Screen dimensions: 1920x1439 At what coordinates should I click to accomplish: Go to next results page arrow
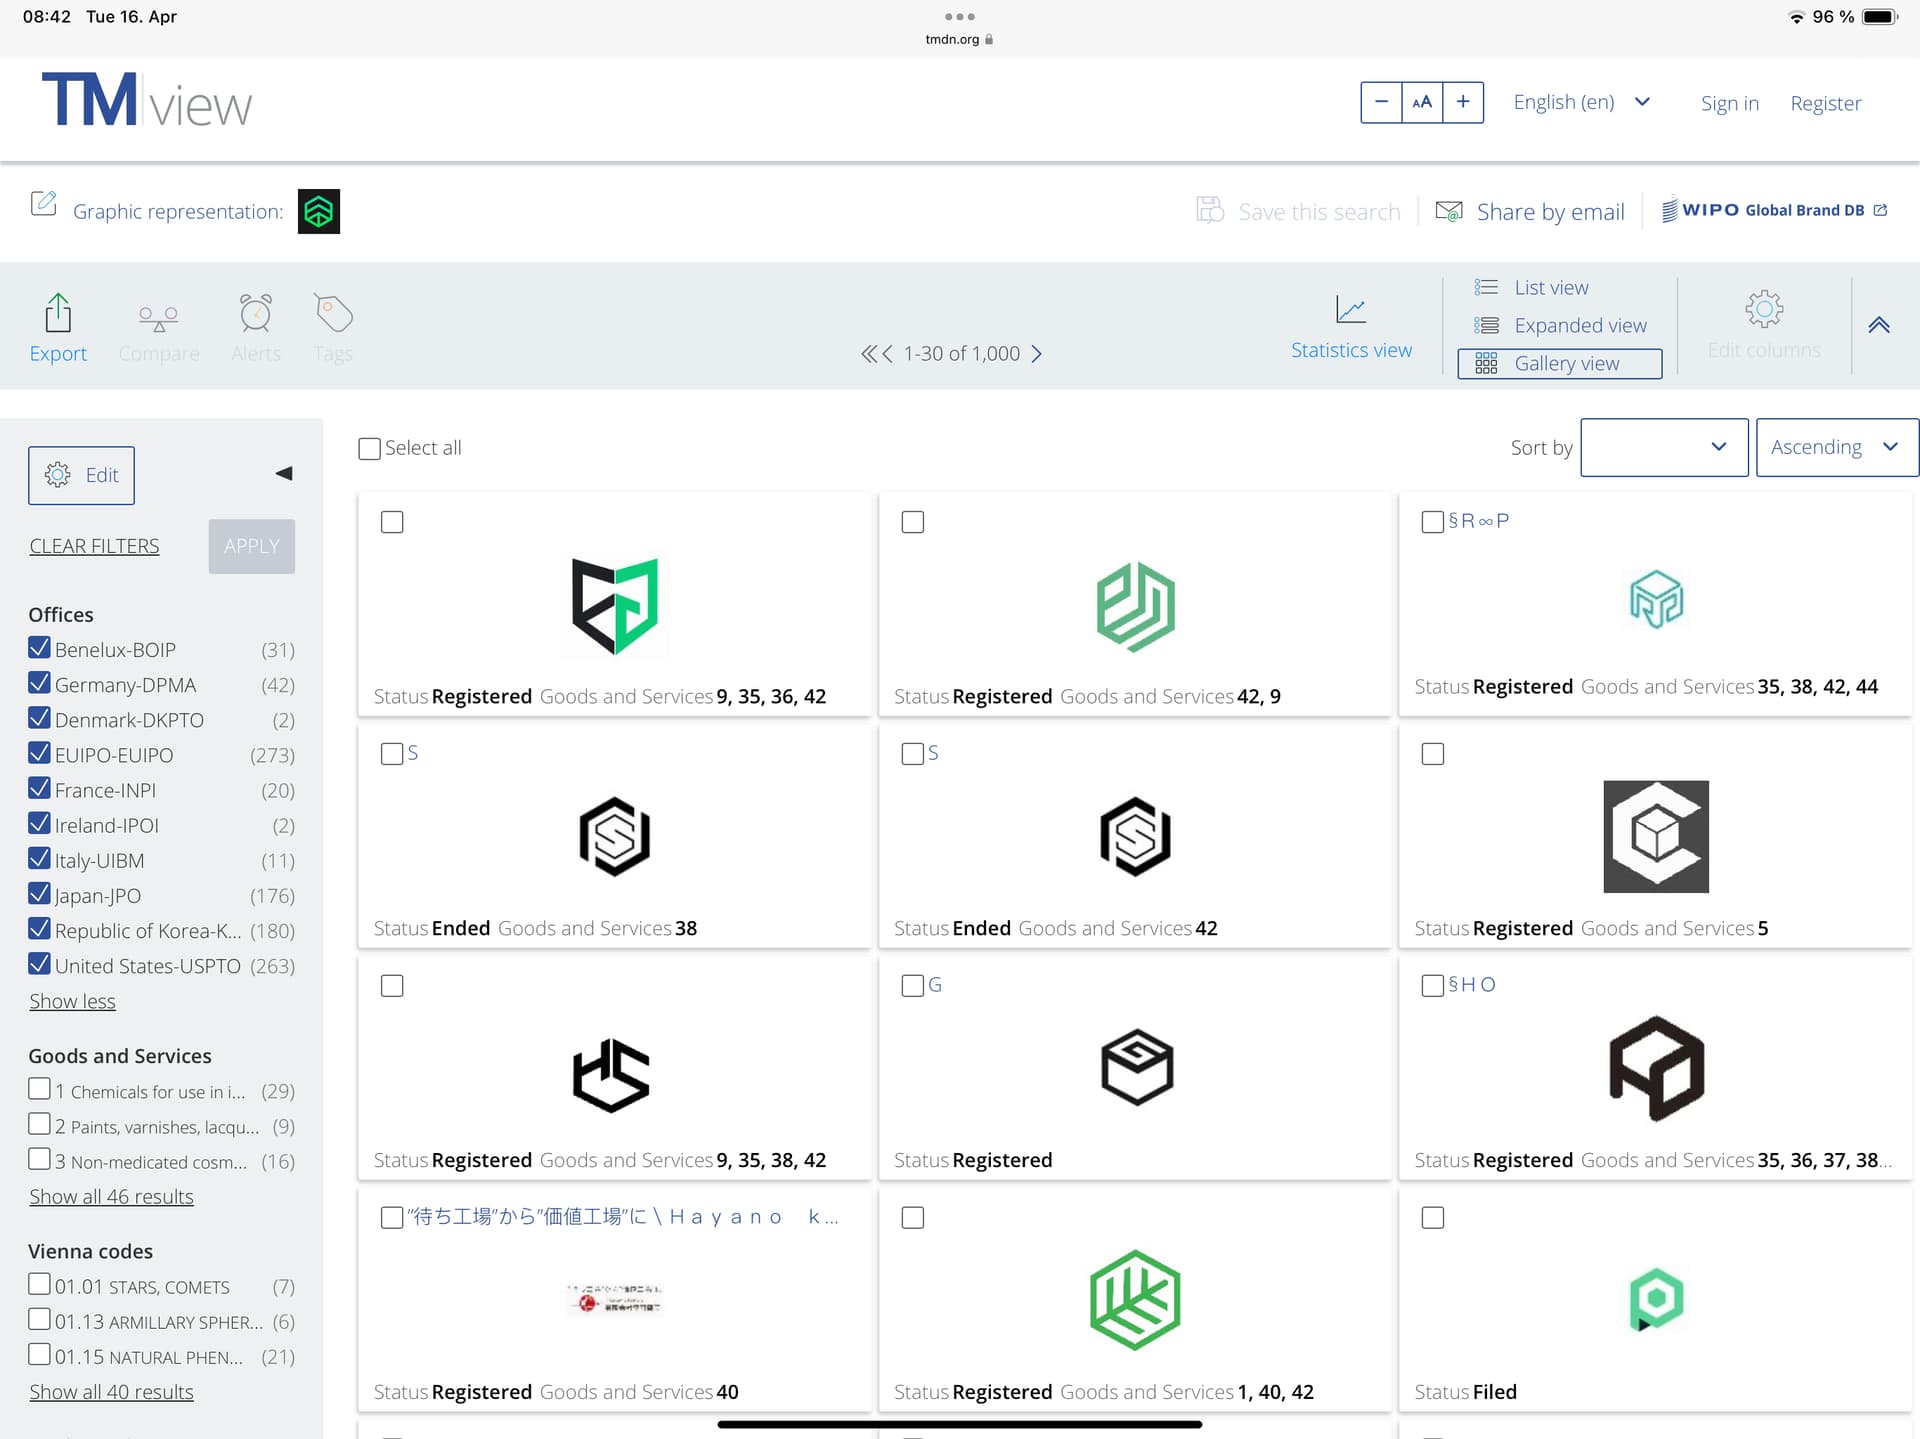tap(1037, 353)
